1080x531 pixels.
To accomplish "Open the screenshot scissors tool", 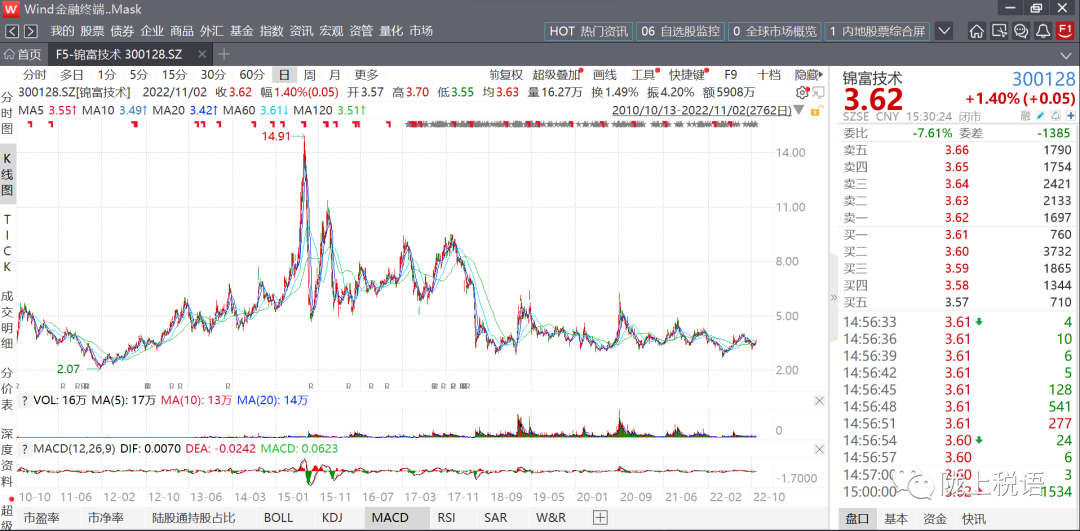I will [x=999, y=31].
